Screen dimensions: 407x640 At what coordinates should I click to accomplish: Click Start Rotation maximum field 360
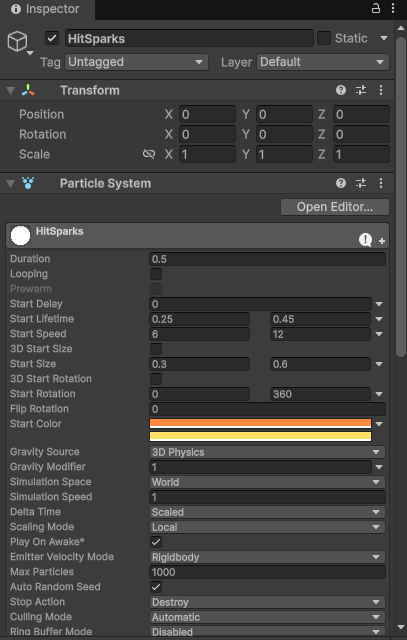pos(320,394)
